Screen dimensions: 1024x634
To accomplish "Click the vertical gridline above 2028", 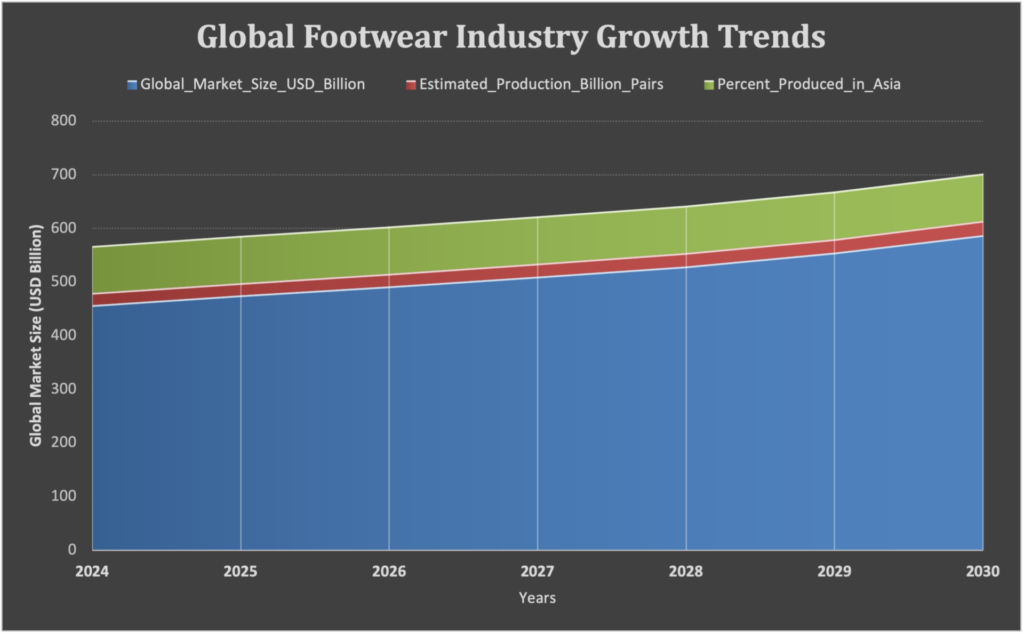I will click(685, 400).
